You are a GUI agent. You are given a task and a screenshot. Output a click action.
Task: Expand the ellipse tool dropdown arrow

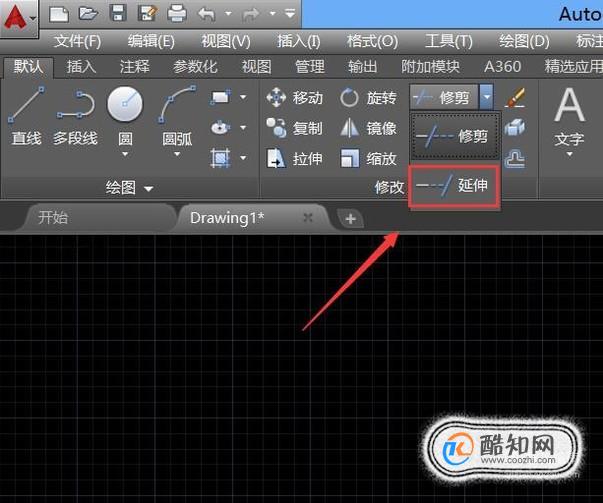tap(243, 127)
